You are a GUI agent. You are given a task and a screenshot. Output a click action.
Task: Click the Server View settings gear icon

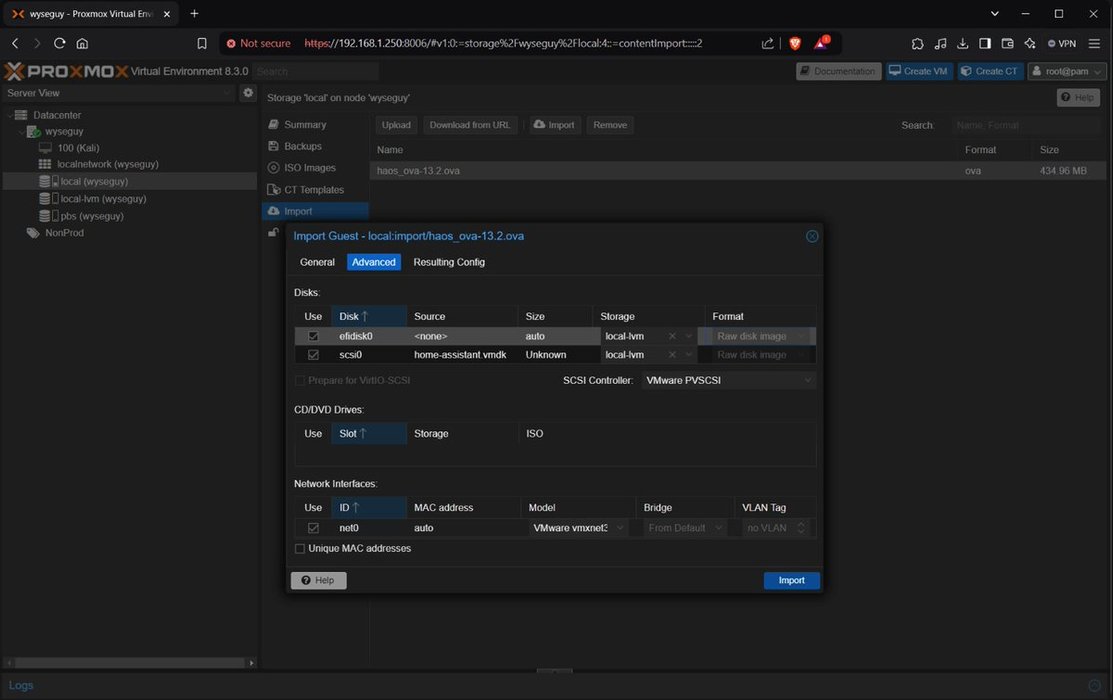pyautogui.click(x=248, y=93)
